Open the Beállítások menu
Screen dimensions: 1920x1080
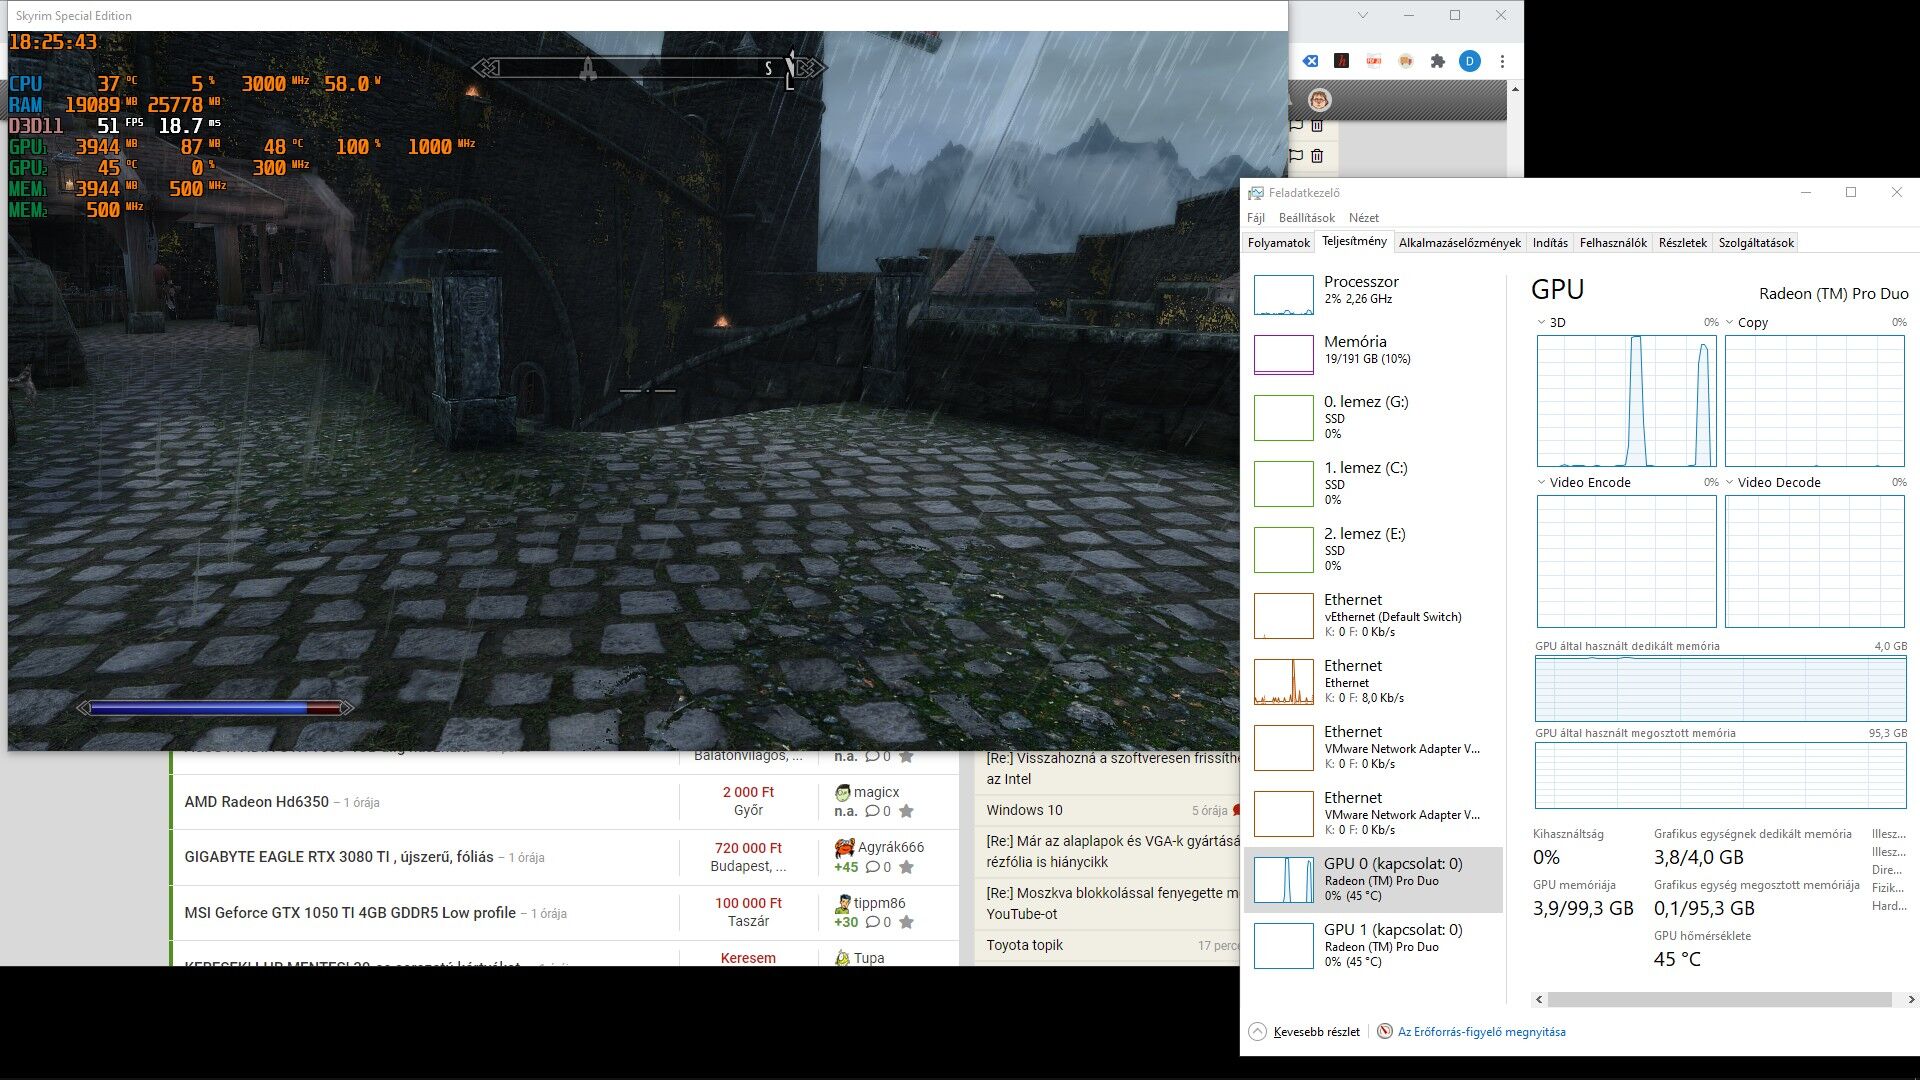click(x=1306, y=217)
